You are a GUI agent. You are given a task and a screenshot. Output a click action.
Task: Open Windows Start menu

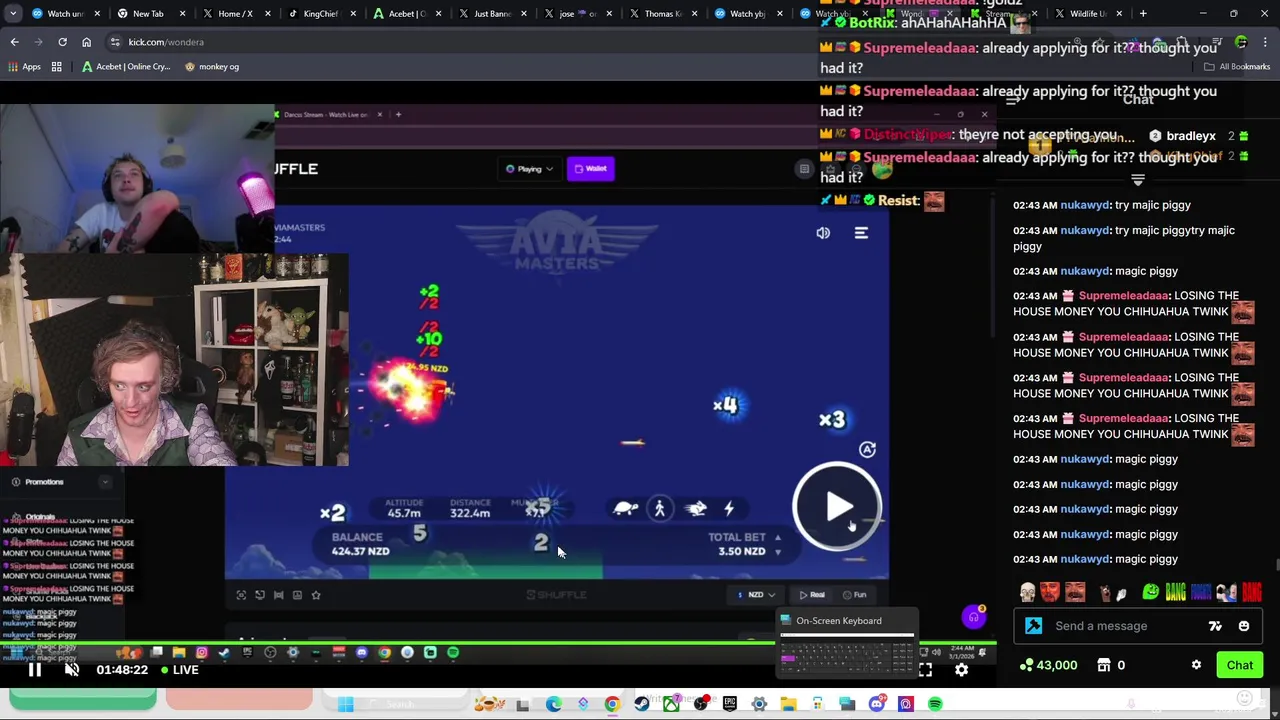345,704
